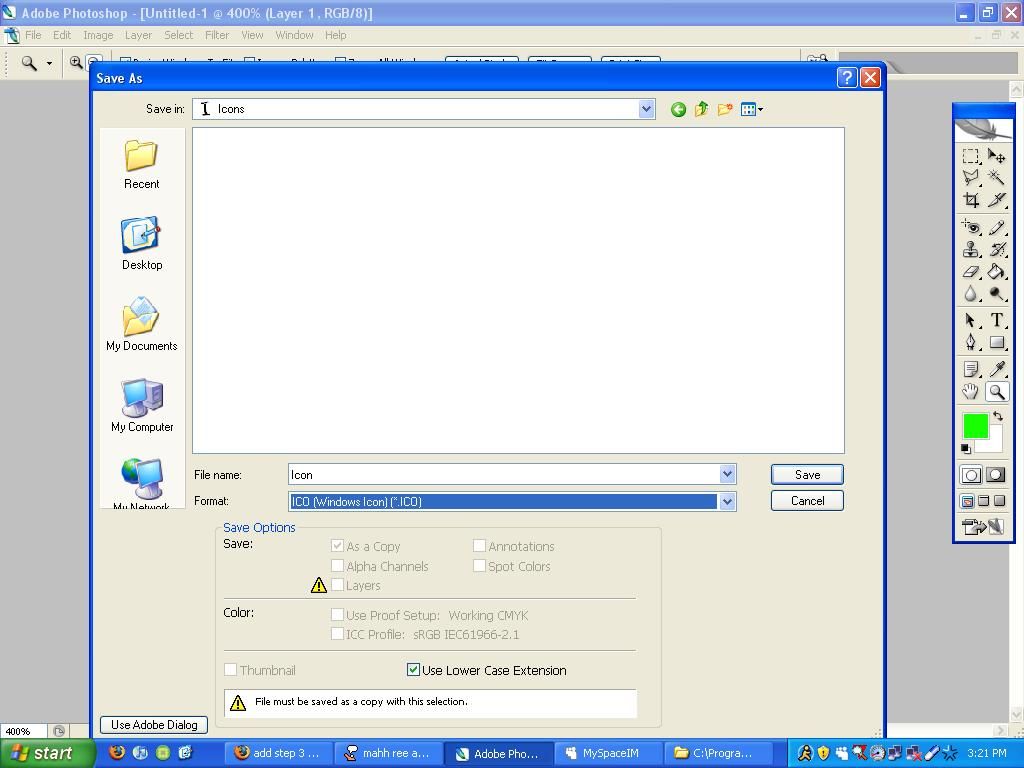The height and width of the screenshot is (768, 1024).
Task: Open the Filter menu
Action: (216, 34)
